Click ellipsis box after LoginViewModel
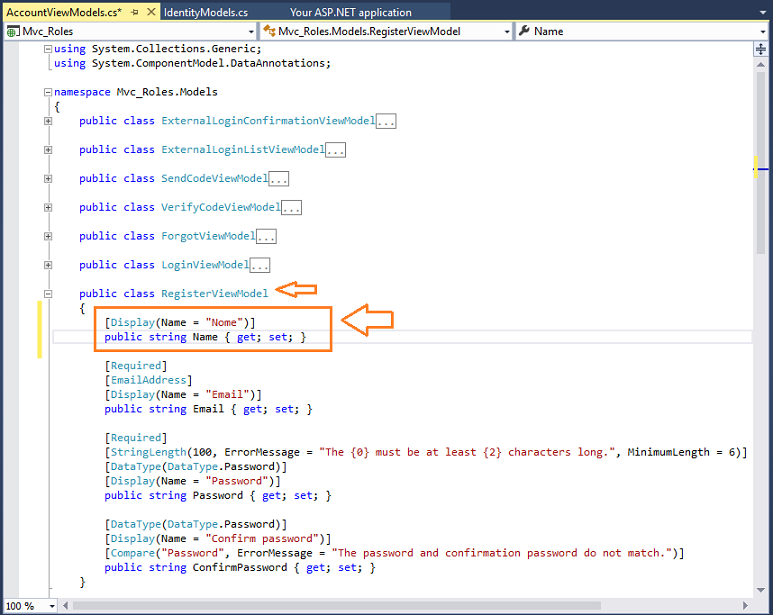Screen dimensions: 773x615 [x=260, y=265]
